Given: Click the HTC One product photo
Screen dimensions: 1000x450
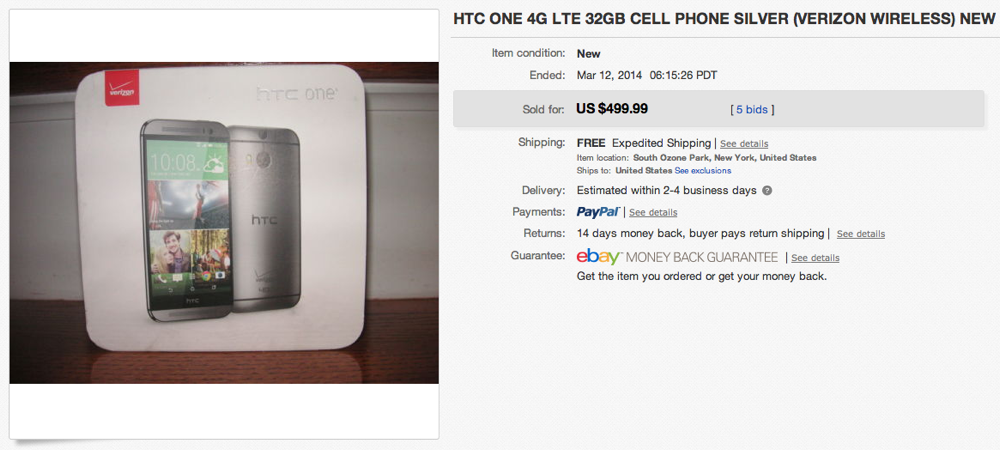Looking at the screenshot, I should pyautogui.click(x=224, y=222).
